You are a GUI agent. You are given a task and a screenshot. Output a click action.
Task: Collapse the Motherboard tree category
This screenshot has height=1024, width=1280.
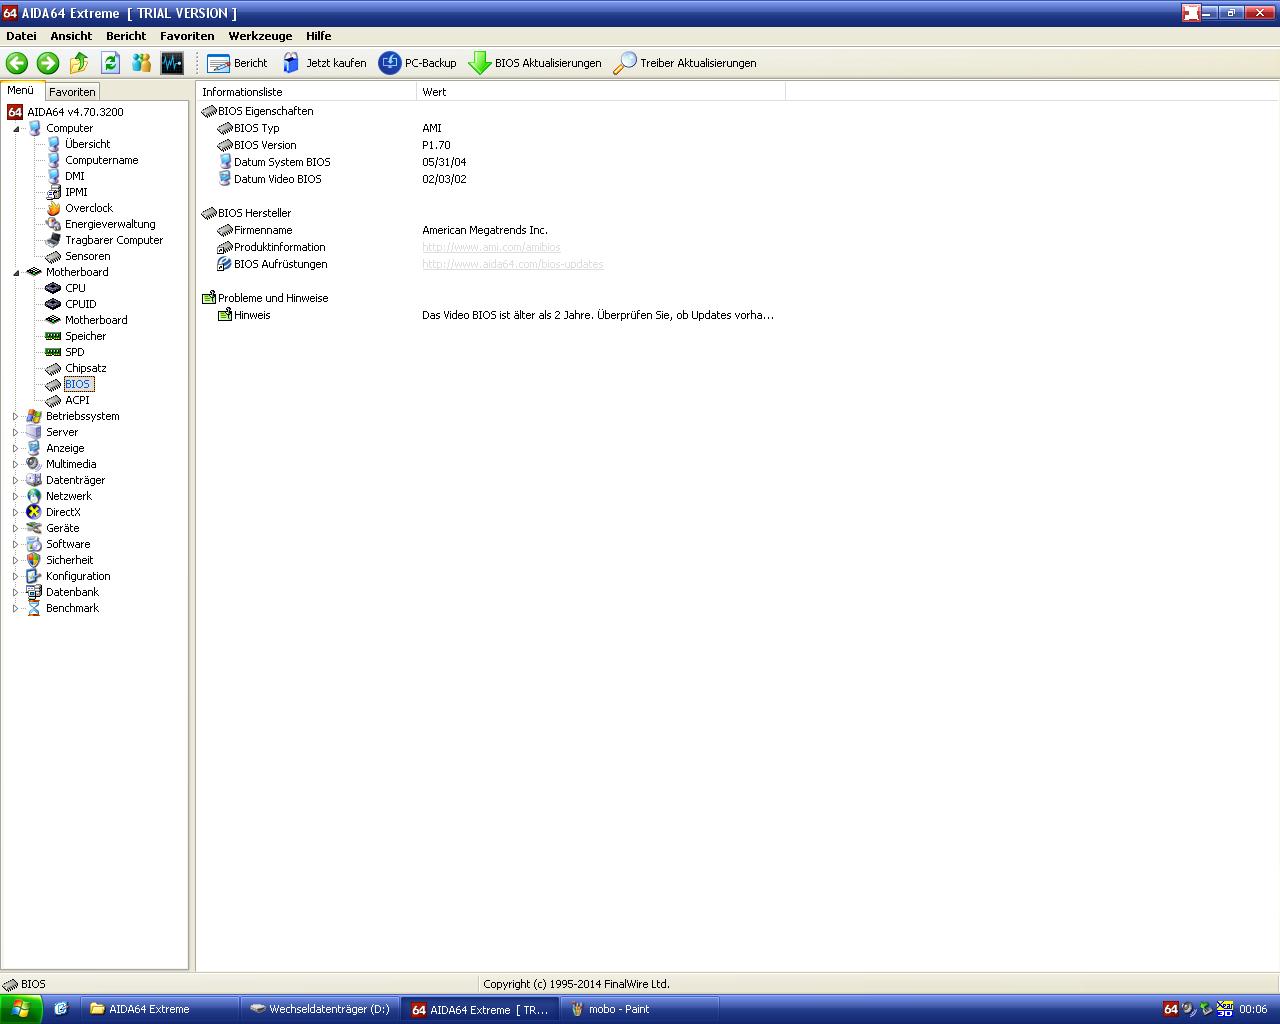16,272
